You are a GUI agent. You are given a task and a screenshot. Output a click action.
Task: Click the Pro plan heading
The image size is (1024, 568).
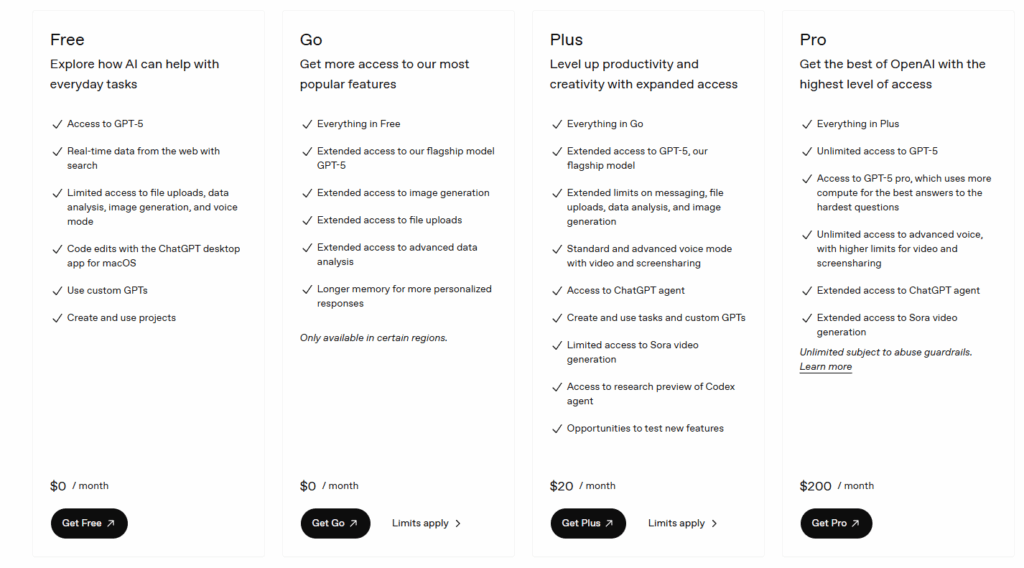coord(813,40)
